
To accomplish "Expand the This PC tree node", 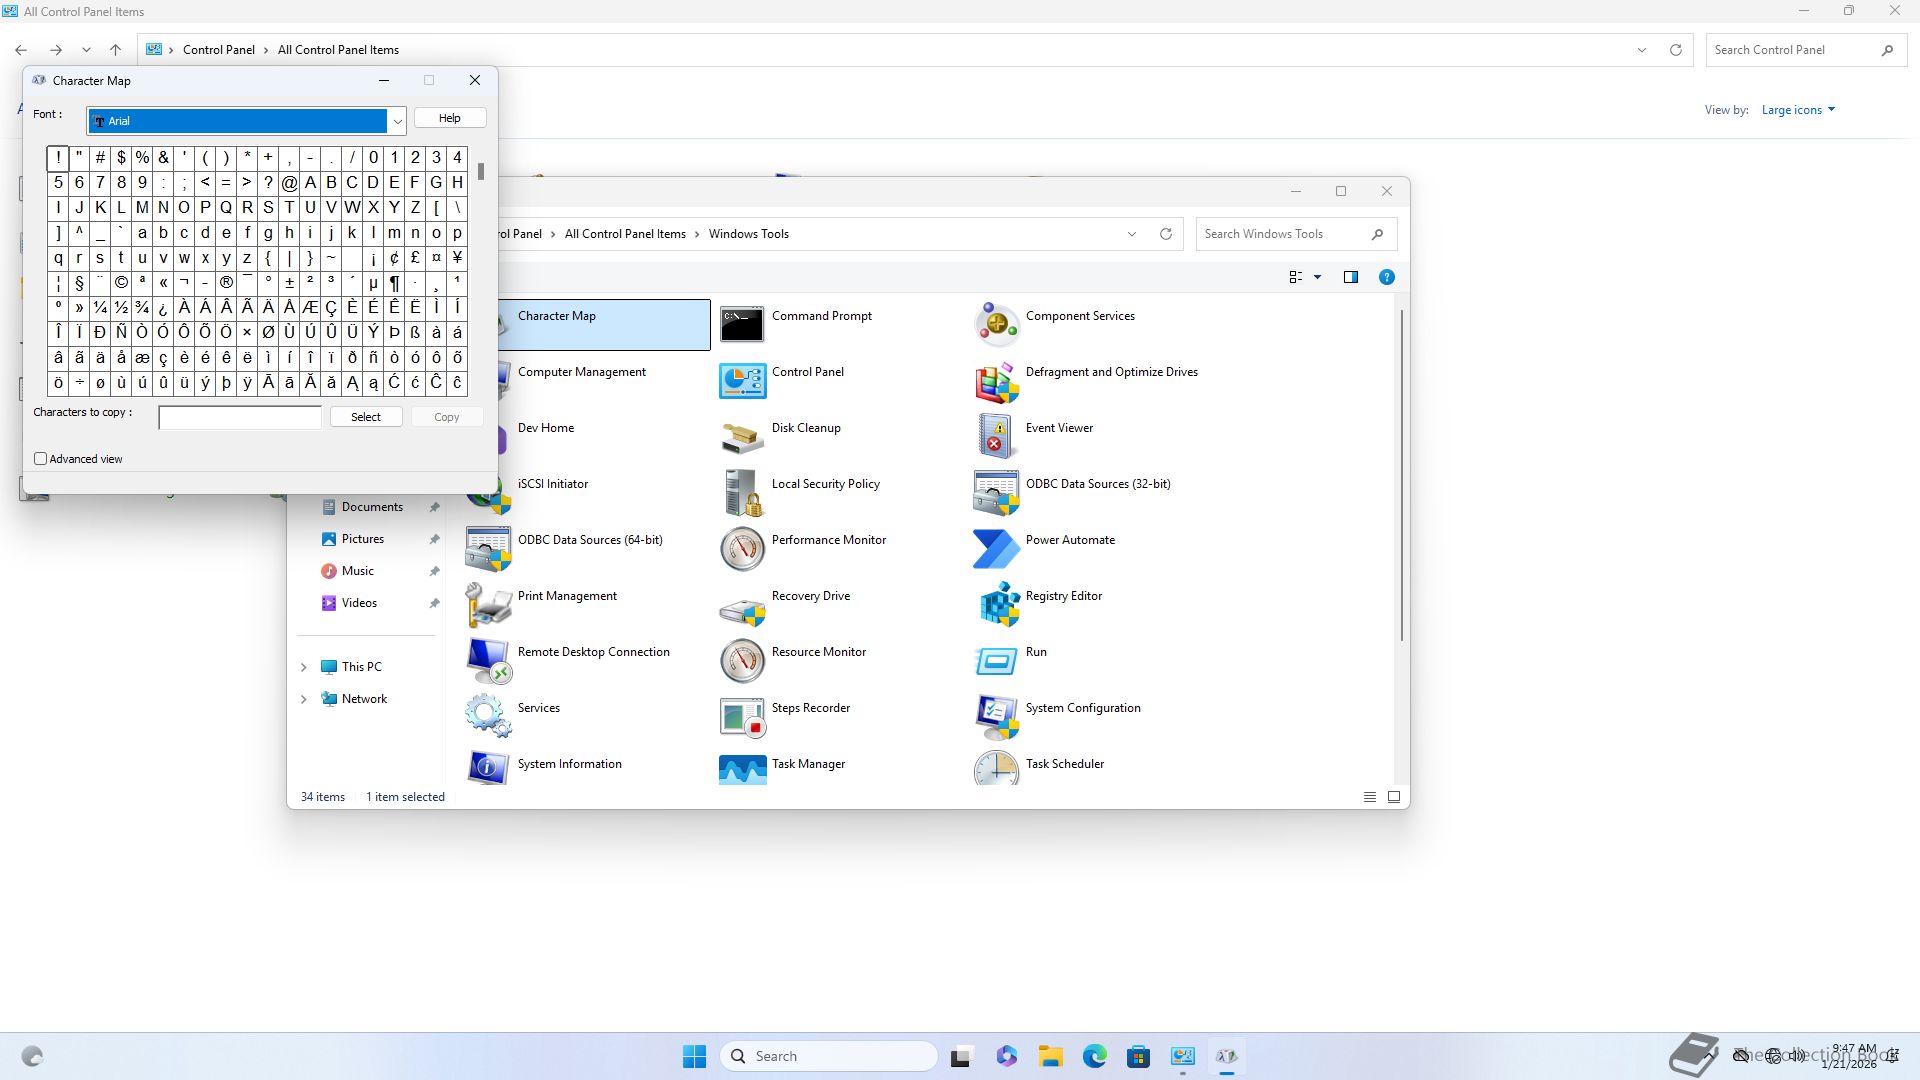I will point(304,667).
